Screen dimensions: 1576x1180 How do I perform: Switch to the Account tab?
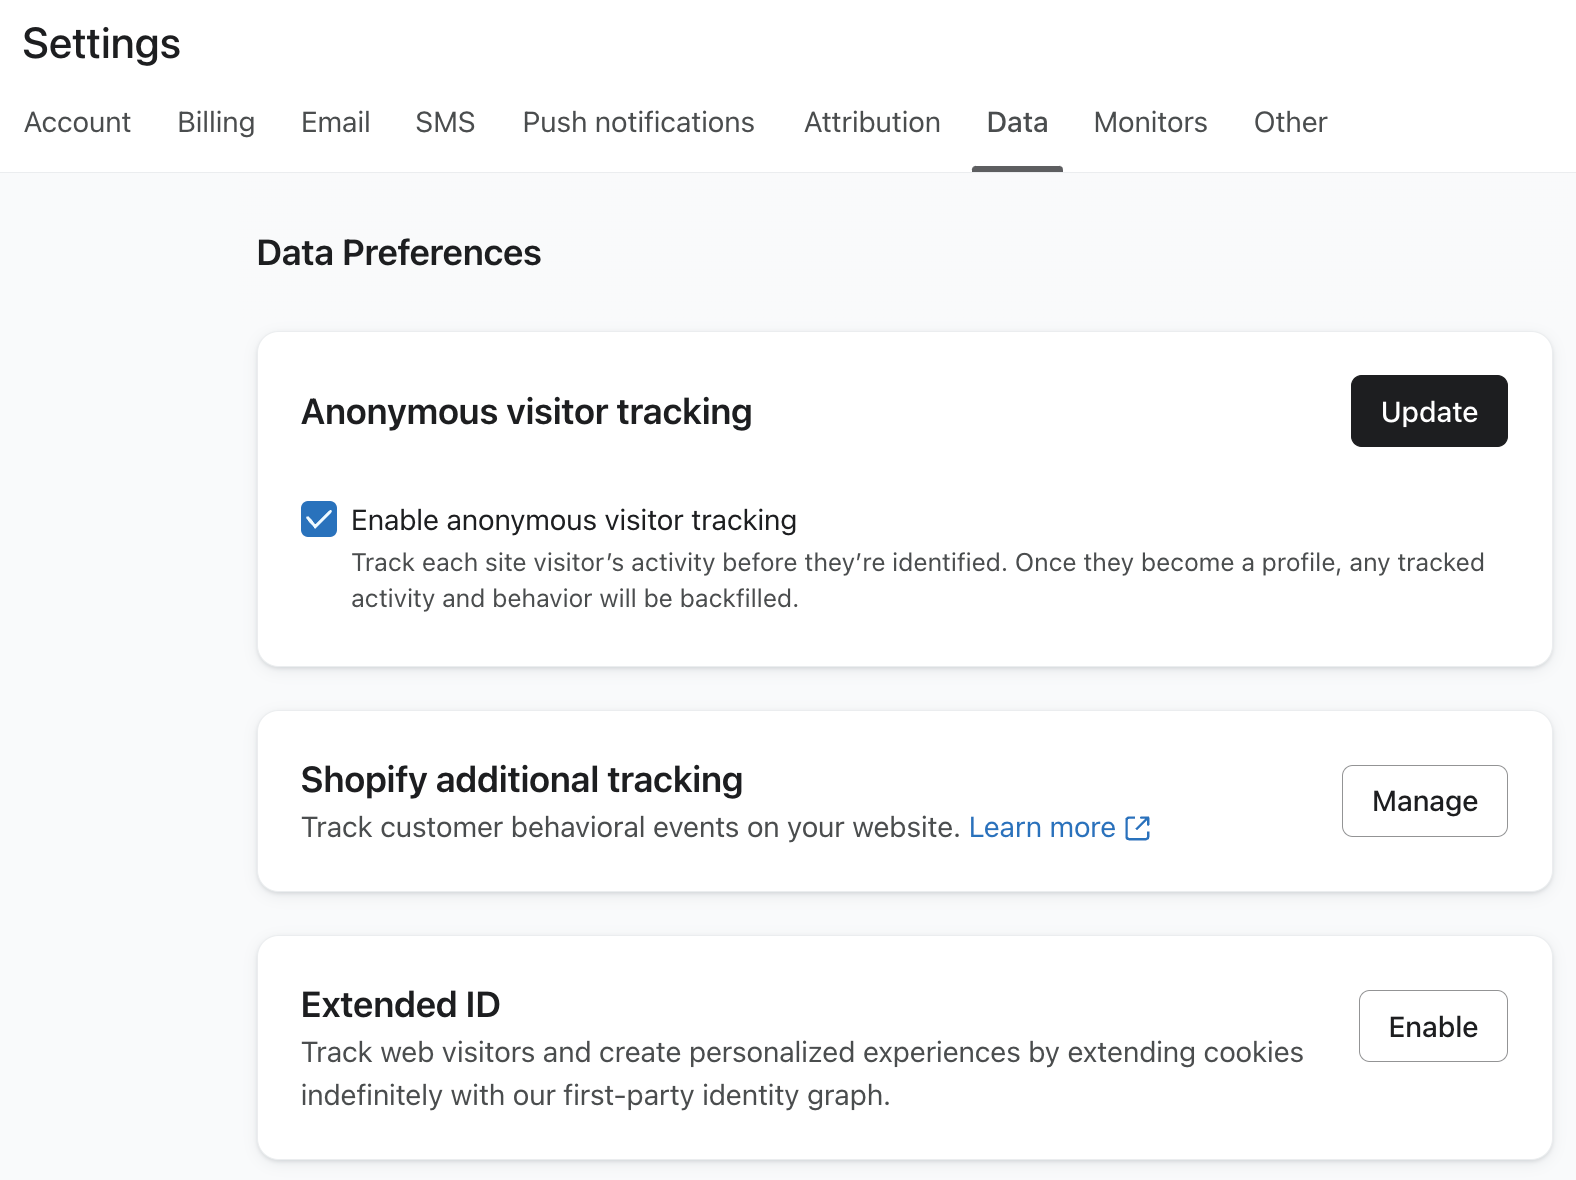pos(77,122)
